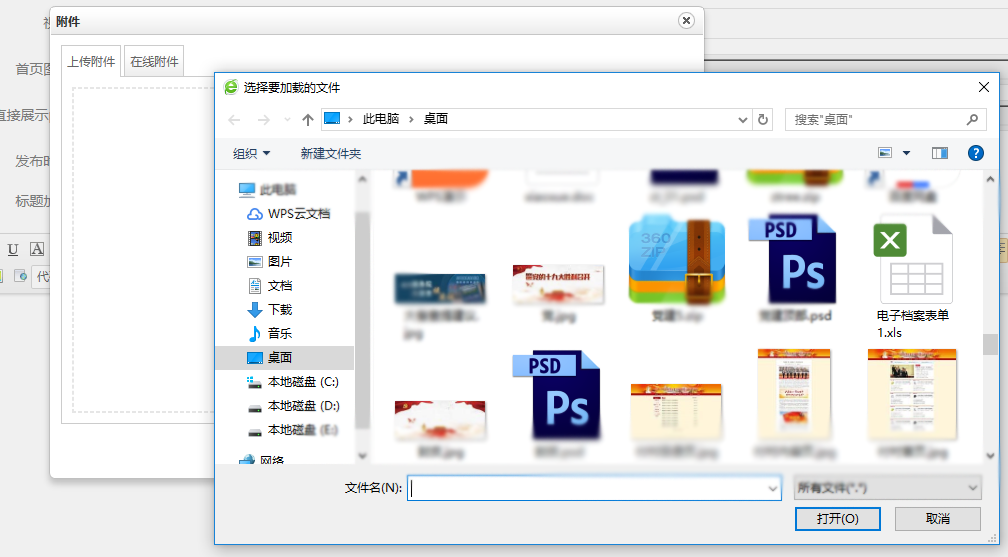
Task: Expand the address bar history dropdown
Action: pyautogui.click(x=742, y=119)
